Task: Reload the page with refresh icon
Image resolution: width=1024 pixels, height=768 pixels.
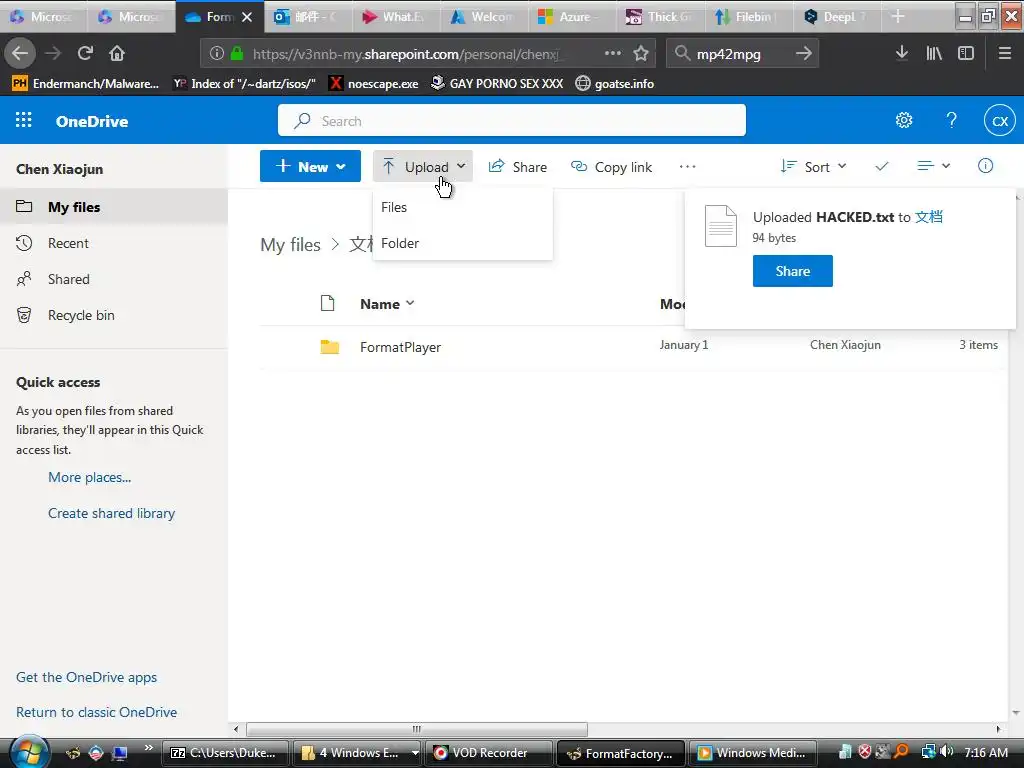Action: [85, 53]
